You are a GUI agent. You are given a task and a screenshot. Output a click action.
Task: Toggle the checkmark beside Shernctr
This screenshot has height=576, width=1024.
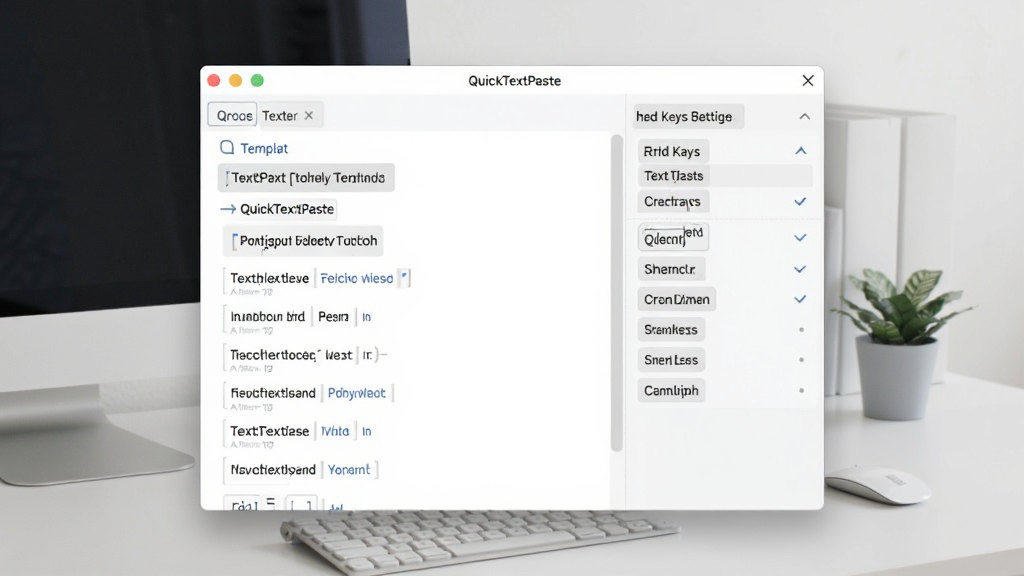(x=800, y=269)
